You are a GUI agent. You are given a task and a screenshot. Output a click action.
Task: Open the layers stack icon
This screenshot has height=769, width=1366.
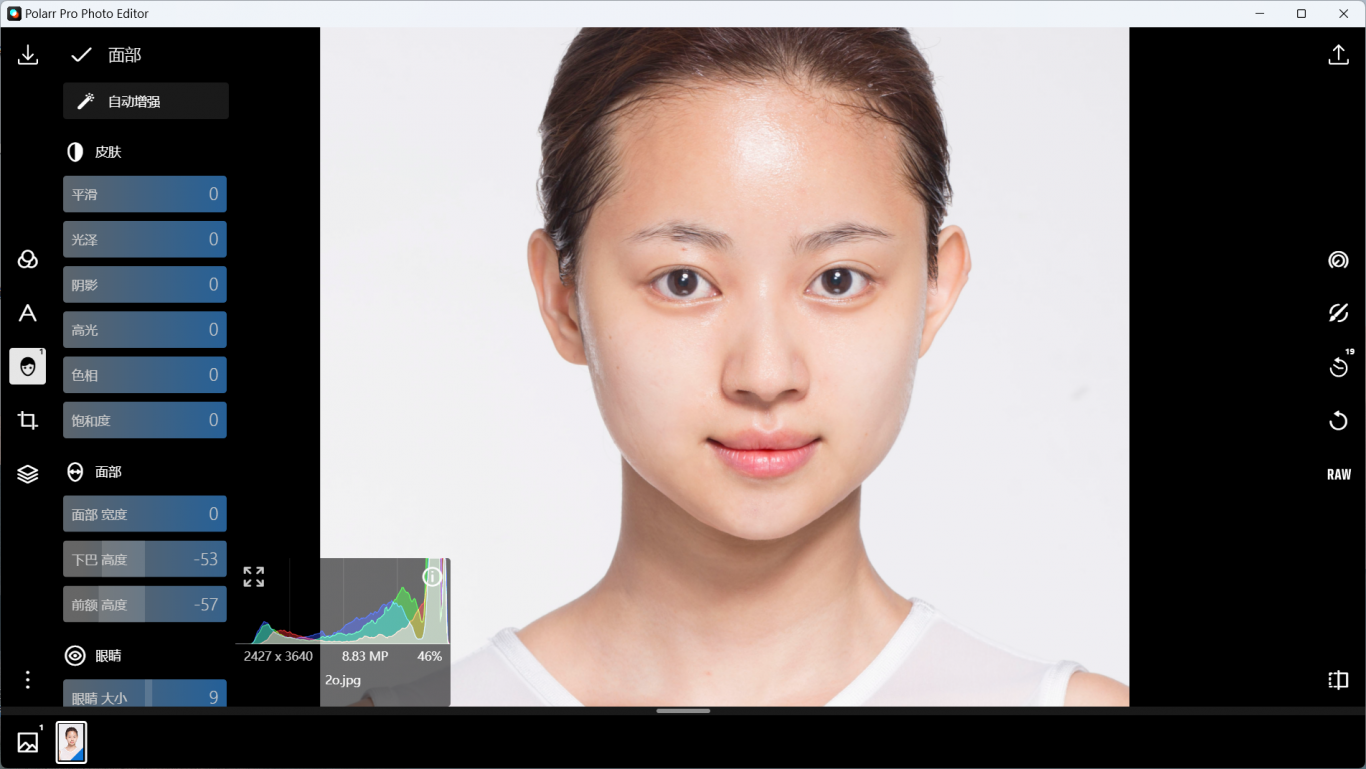pyautogui.click(x=28, y=474)
